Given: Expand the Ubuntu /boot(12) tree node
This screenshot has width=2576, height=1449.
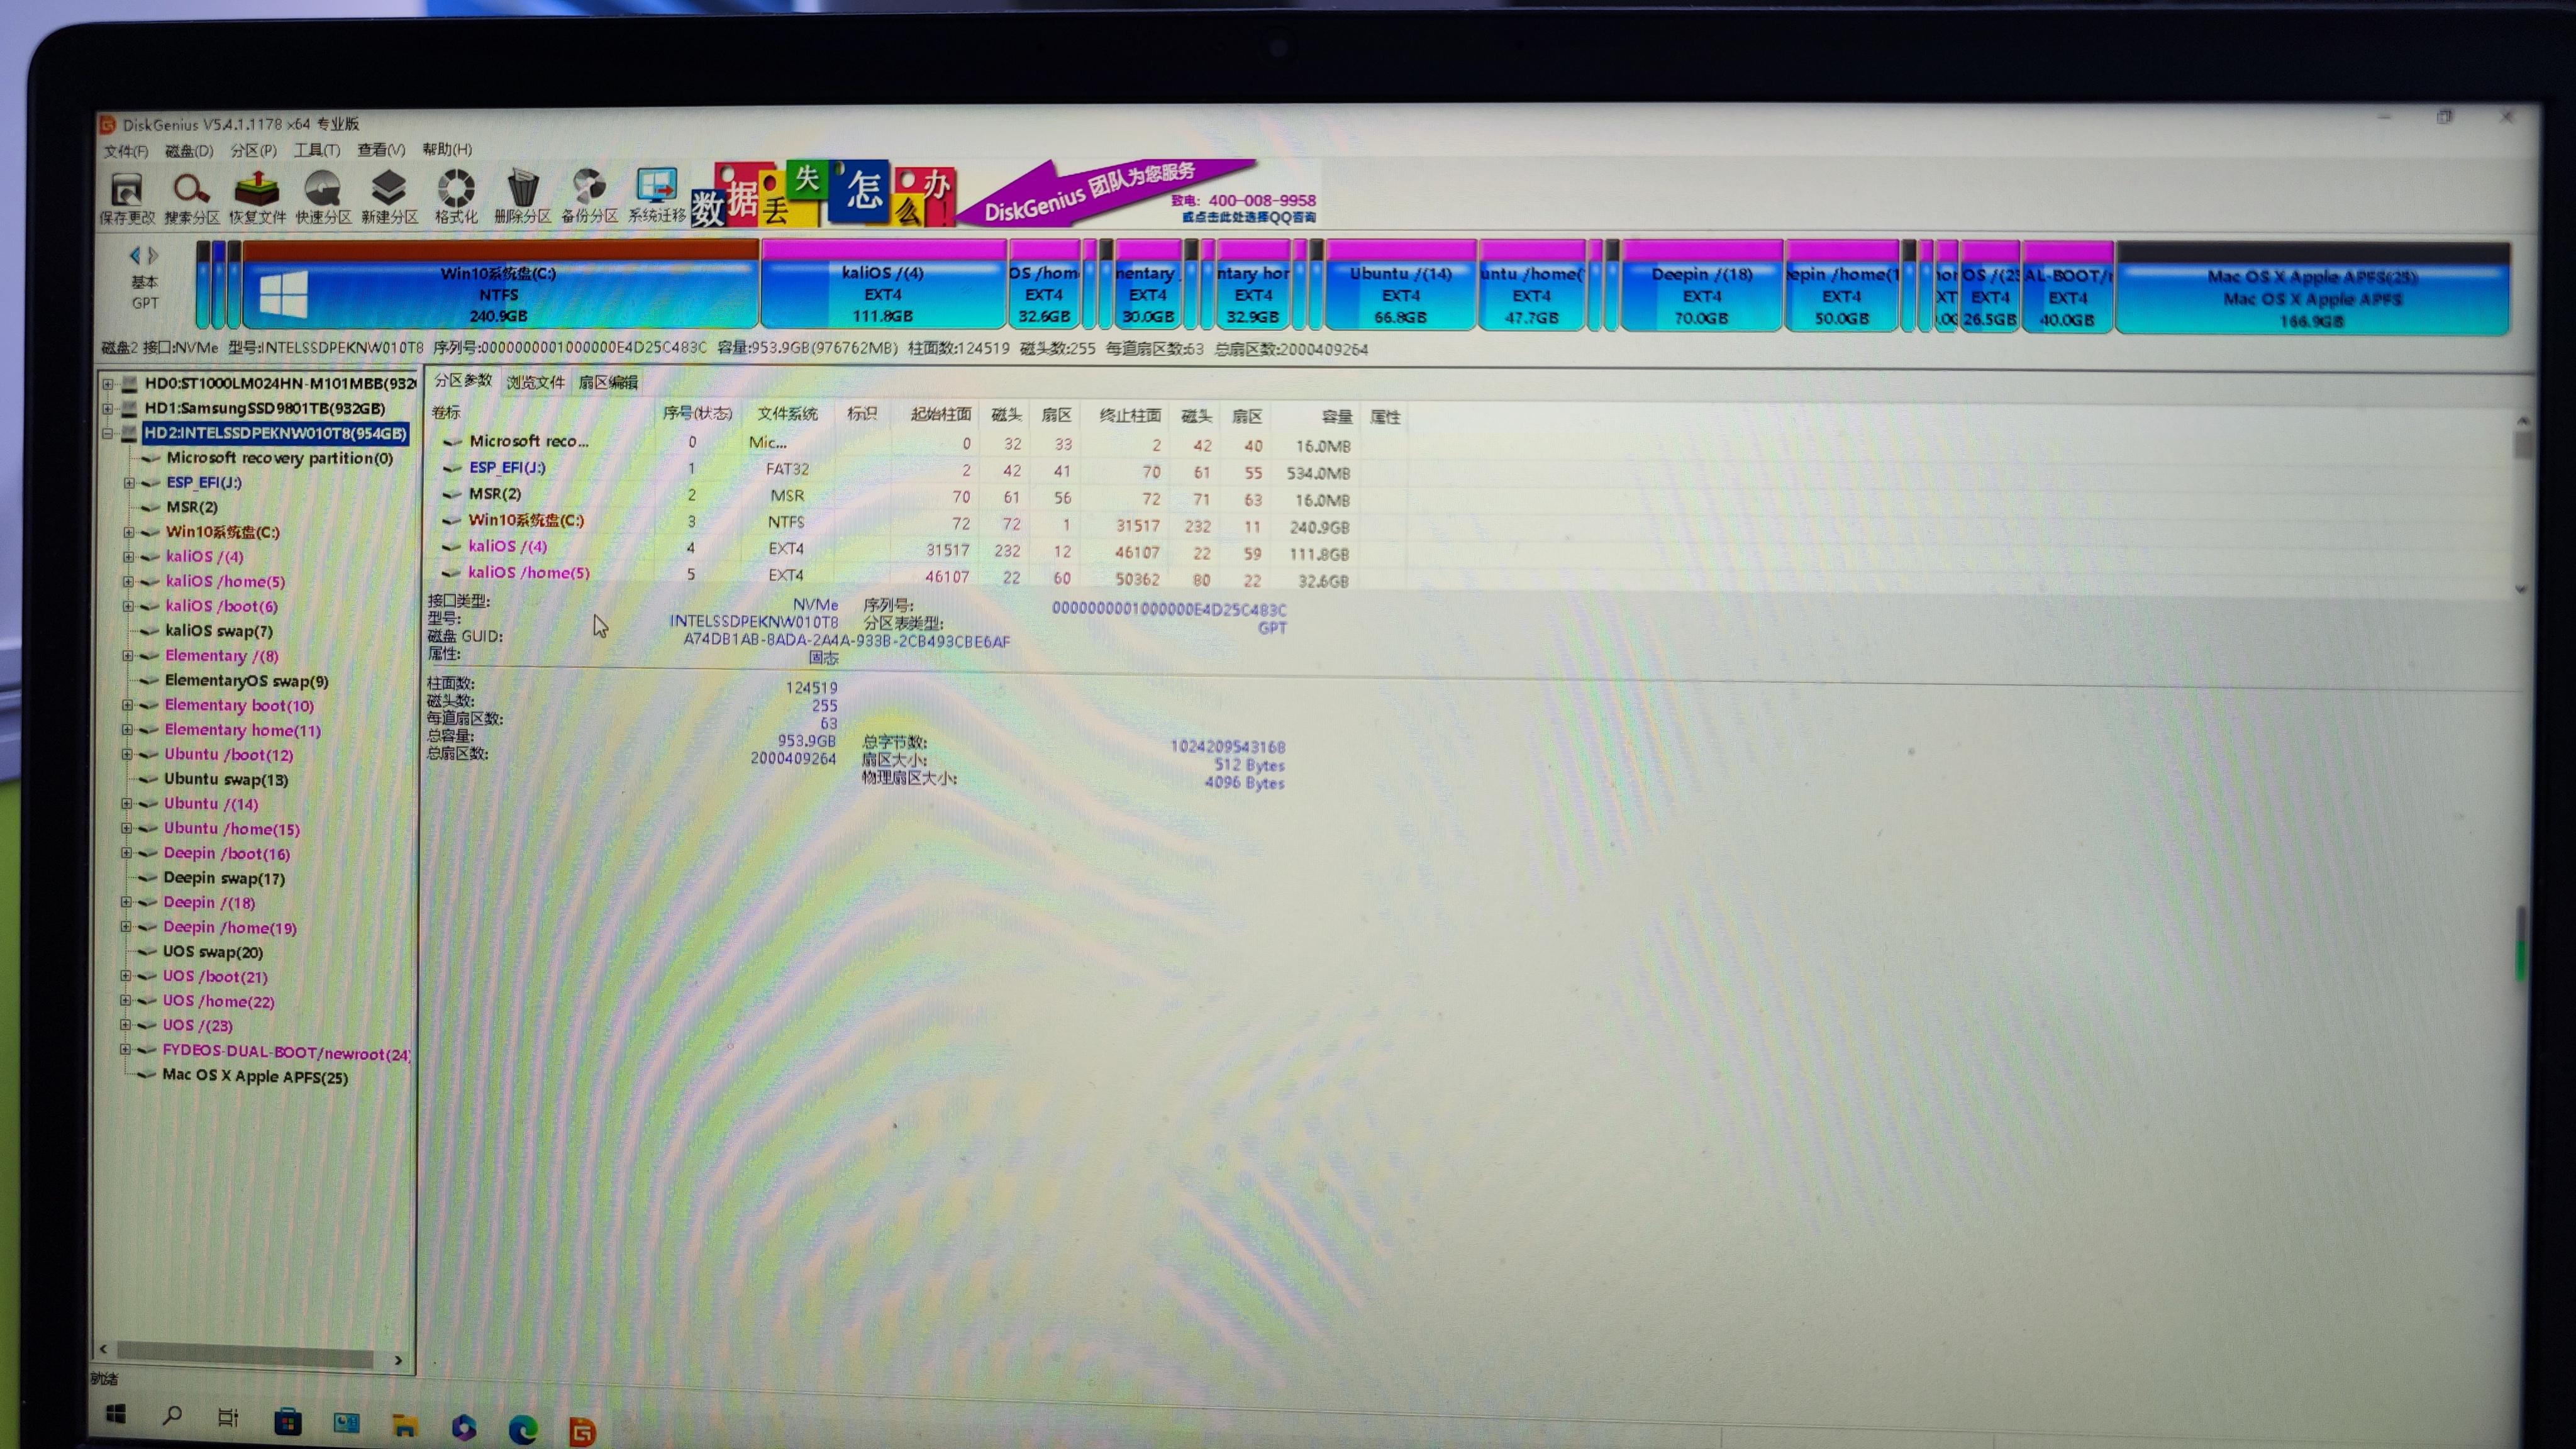Looking at the screenshot, I should pos(127,754).
